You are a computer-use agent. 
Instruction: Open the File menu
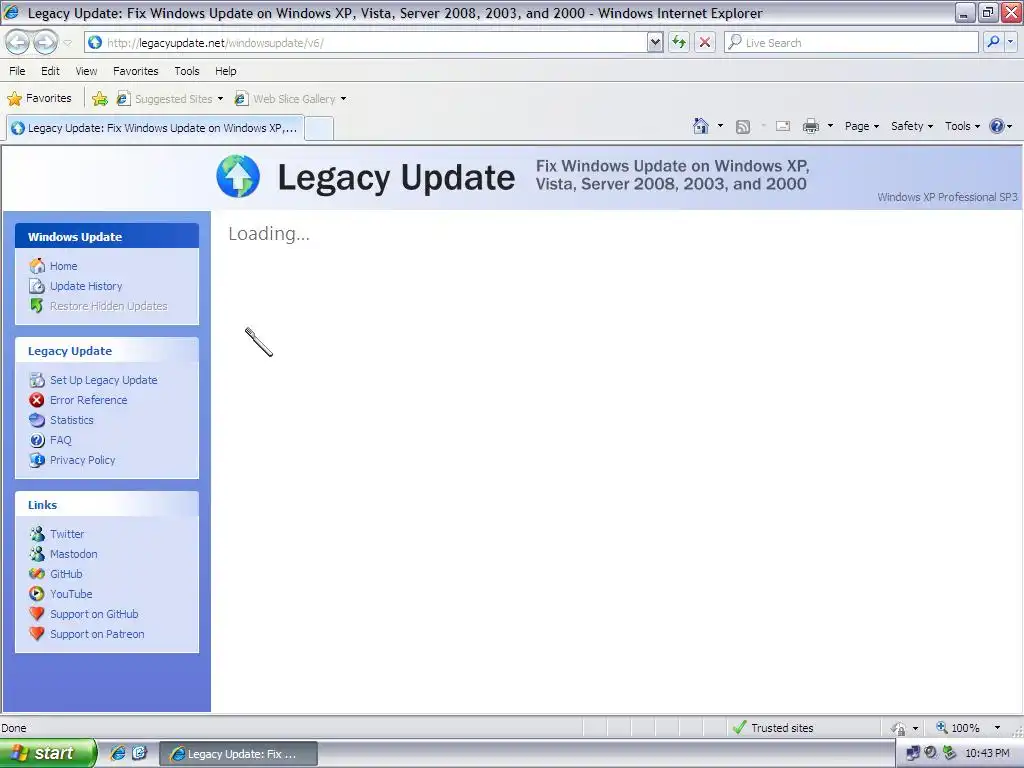point(17,71)
